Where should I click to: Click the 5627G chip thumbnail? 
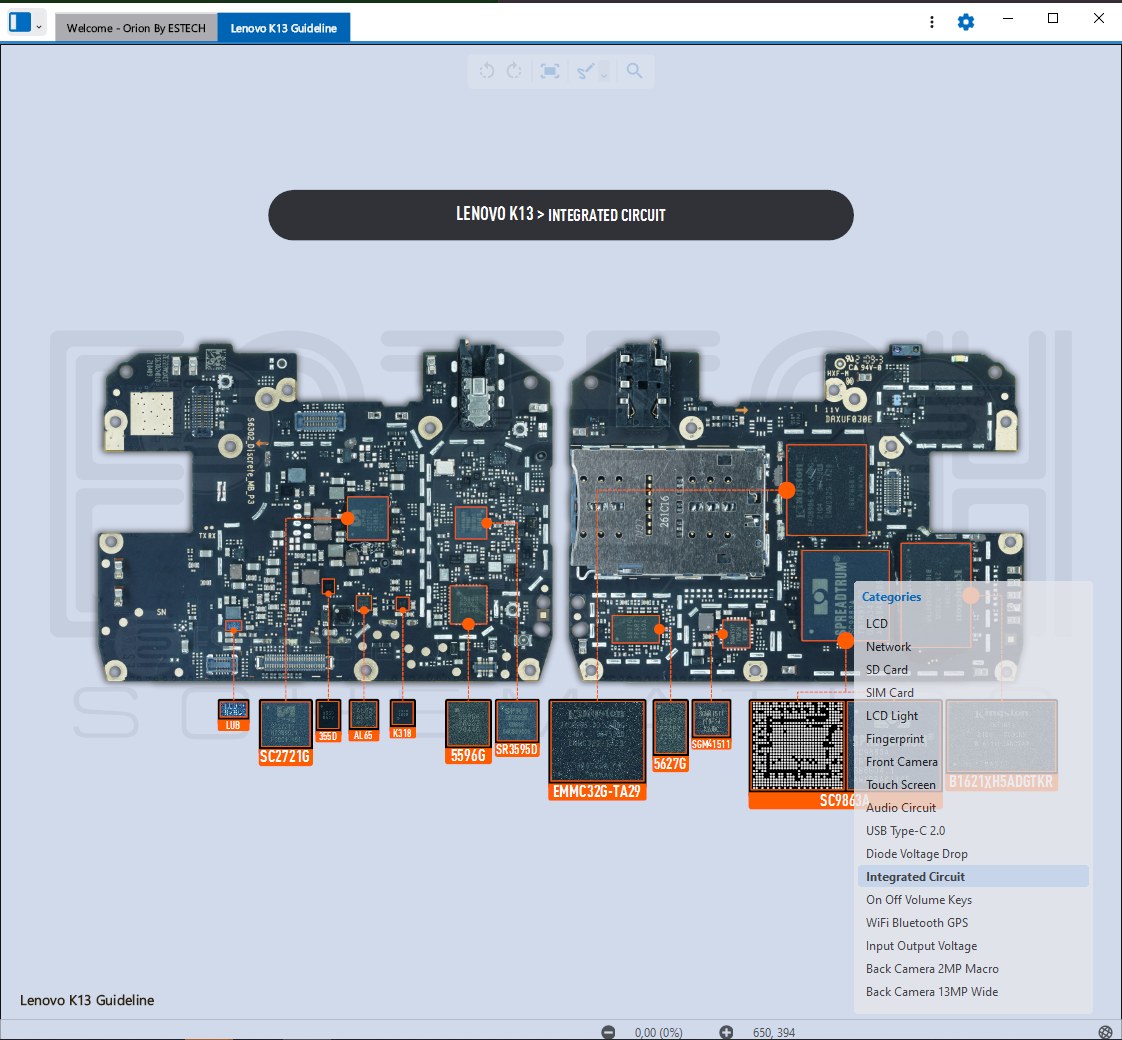click(670, 736)
